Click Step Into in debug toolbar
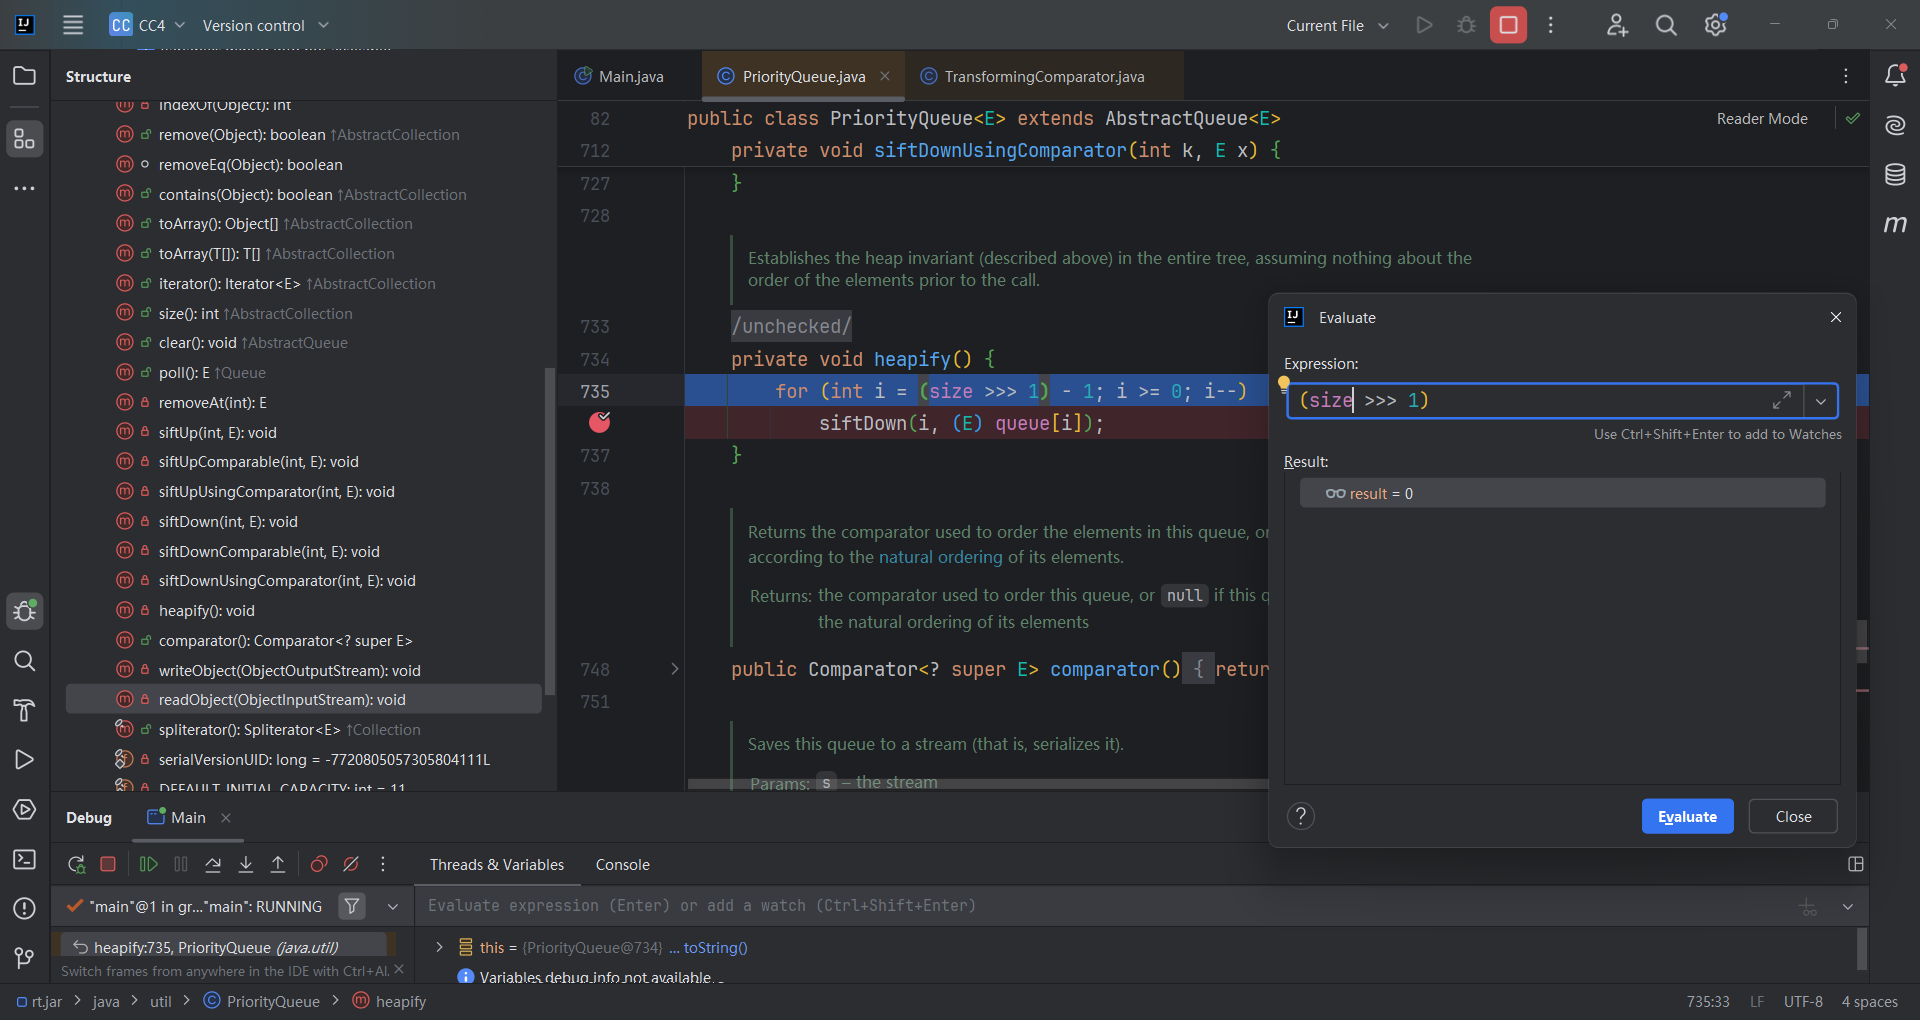The image size is (1920, 1020). 246,864
